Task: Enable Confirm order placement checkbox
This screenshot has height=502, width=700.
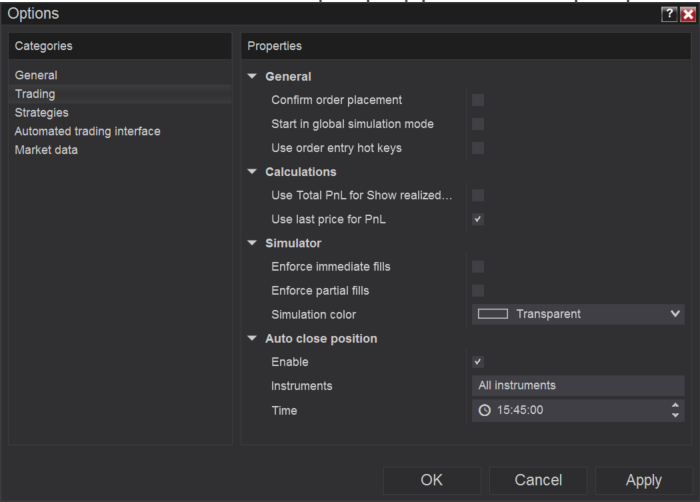Action: pyautogui.click(x=478, y=100)
